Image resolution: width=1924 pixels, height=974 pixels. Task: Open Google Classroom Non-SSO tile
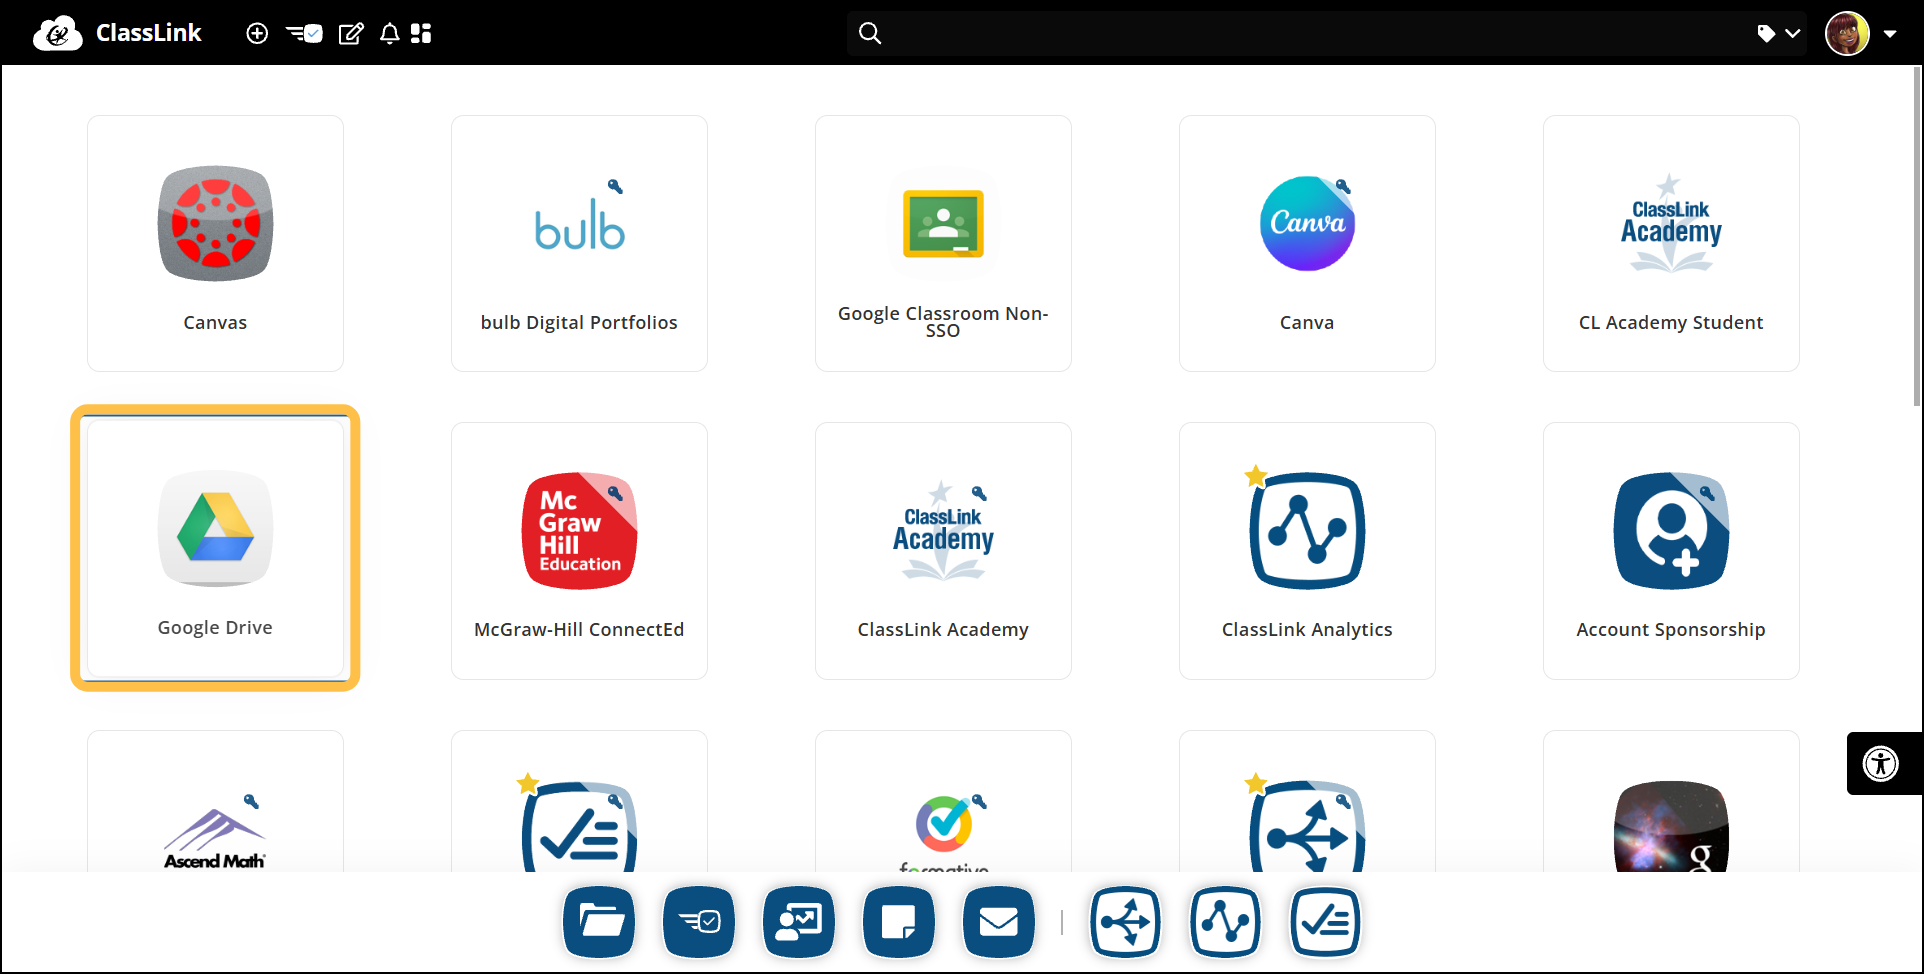pos(943,243)
